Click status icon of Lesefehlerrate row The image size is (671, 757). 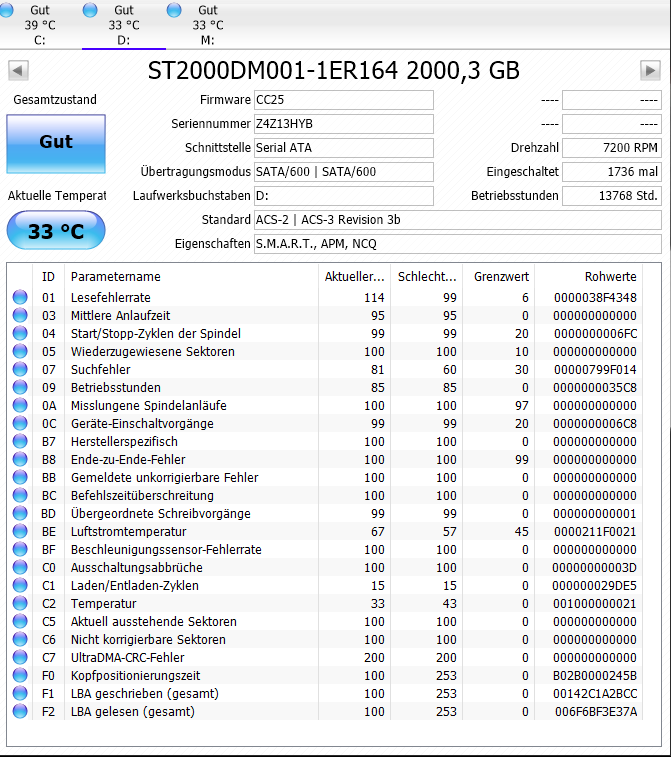[x=20, y=297]
